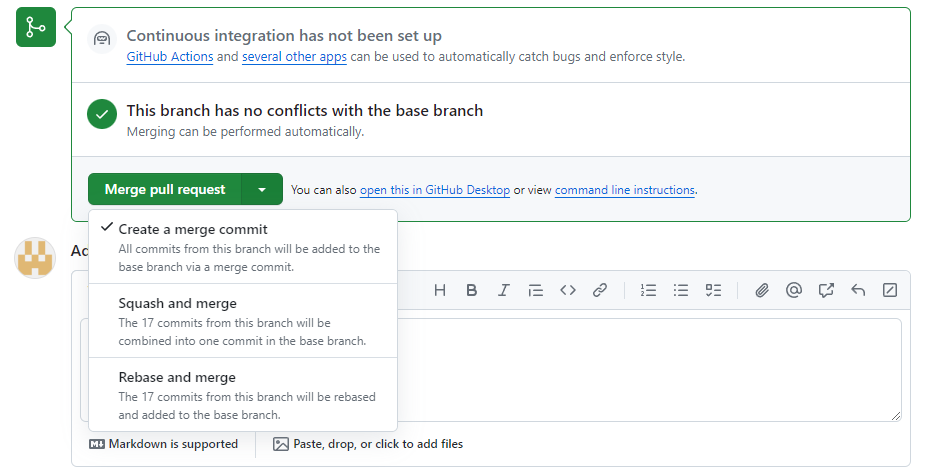Click the green no-conflicts checkmark icon

pyautogui.click(x=102, y=114)
